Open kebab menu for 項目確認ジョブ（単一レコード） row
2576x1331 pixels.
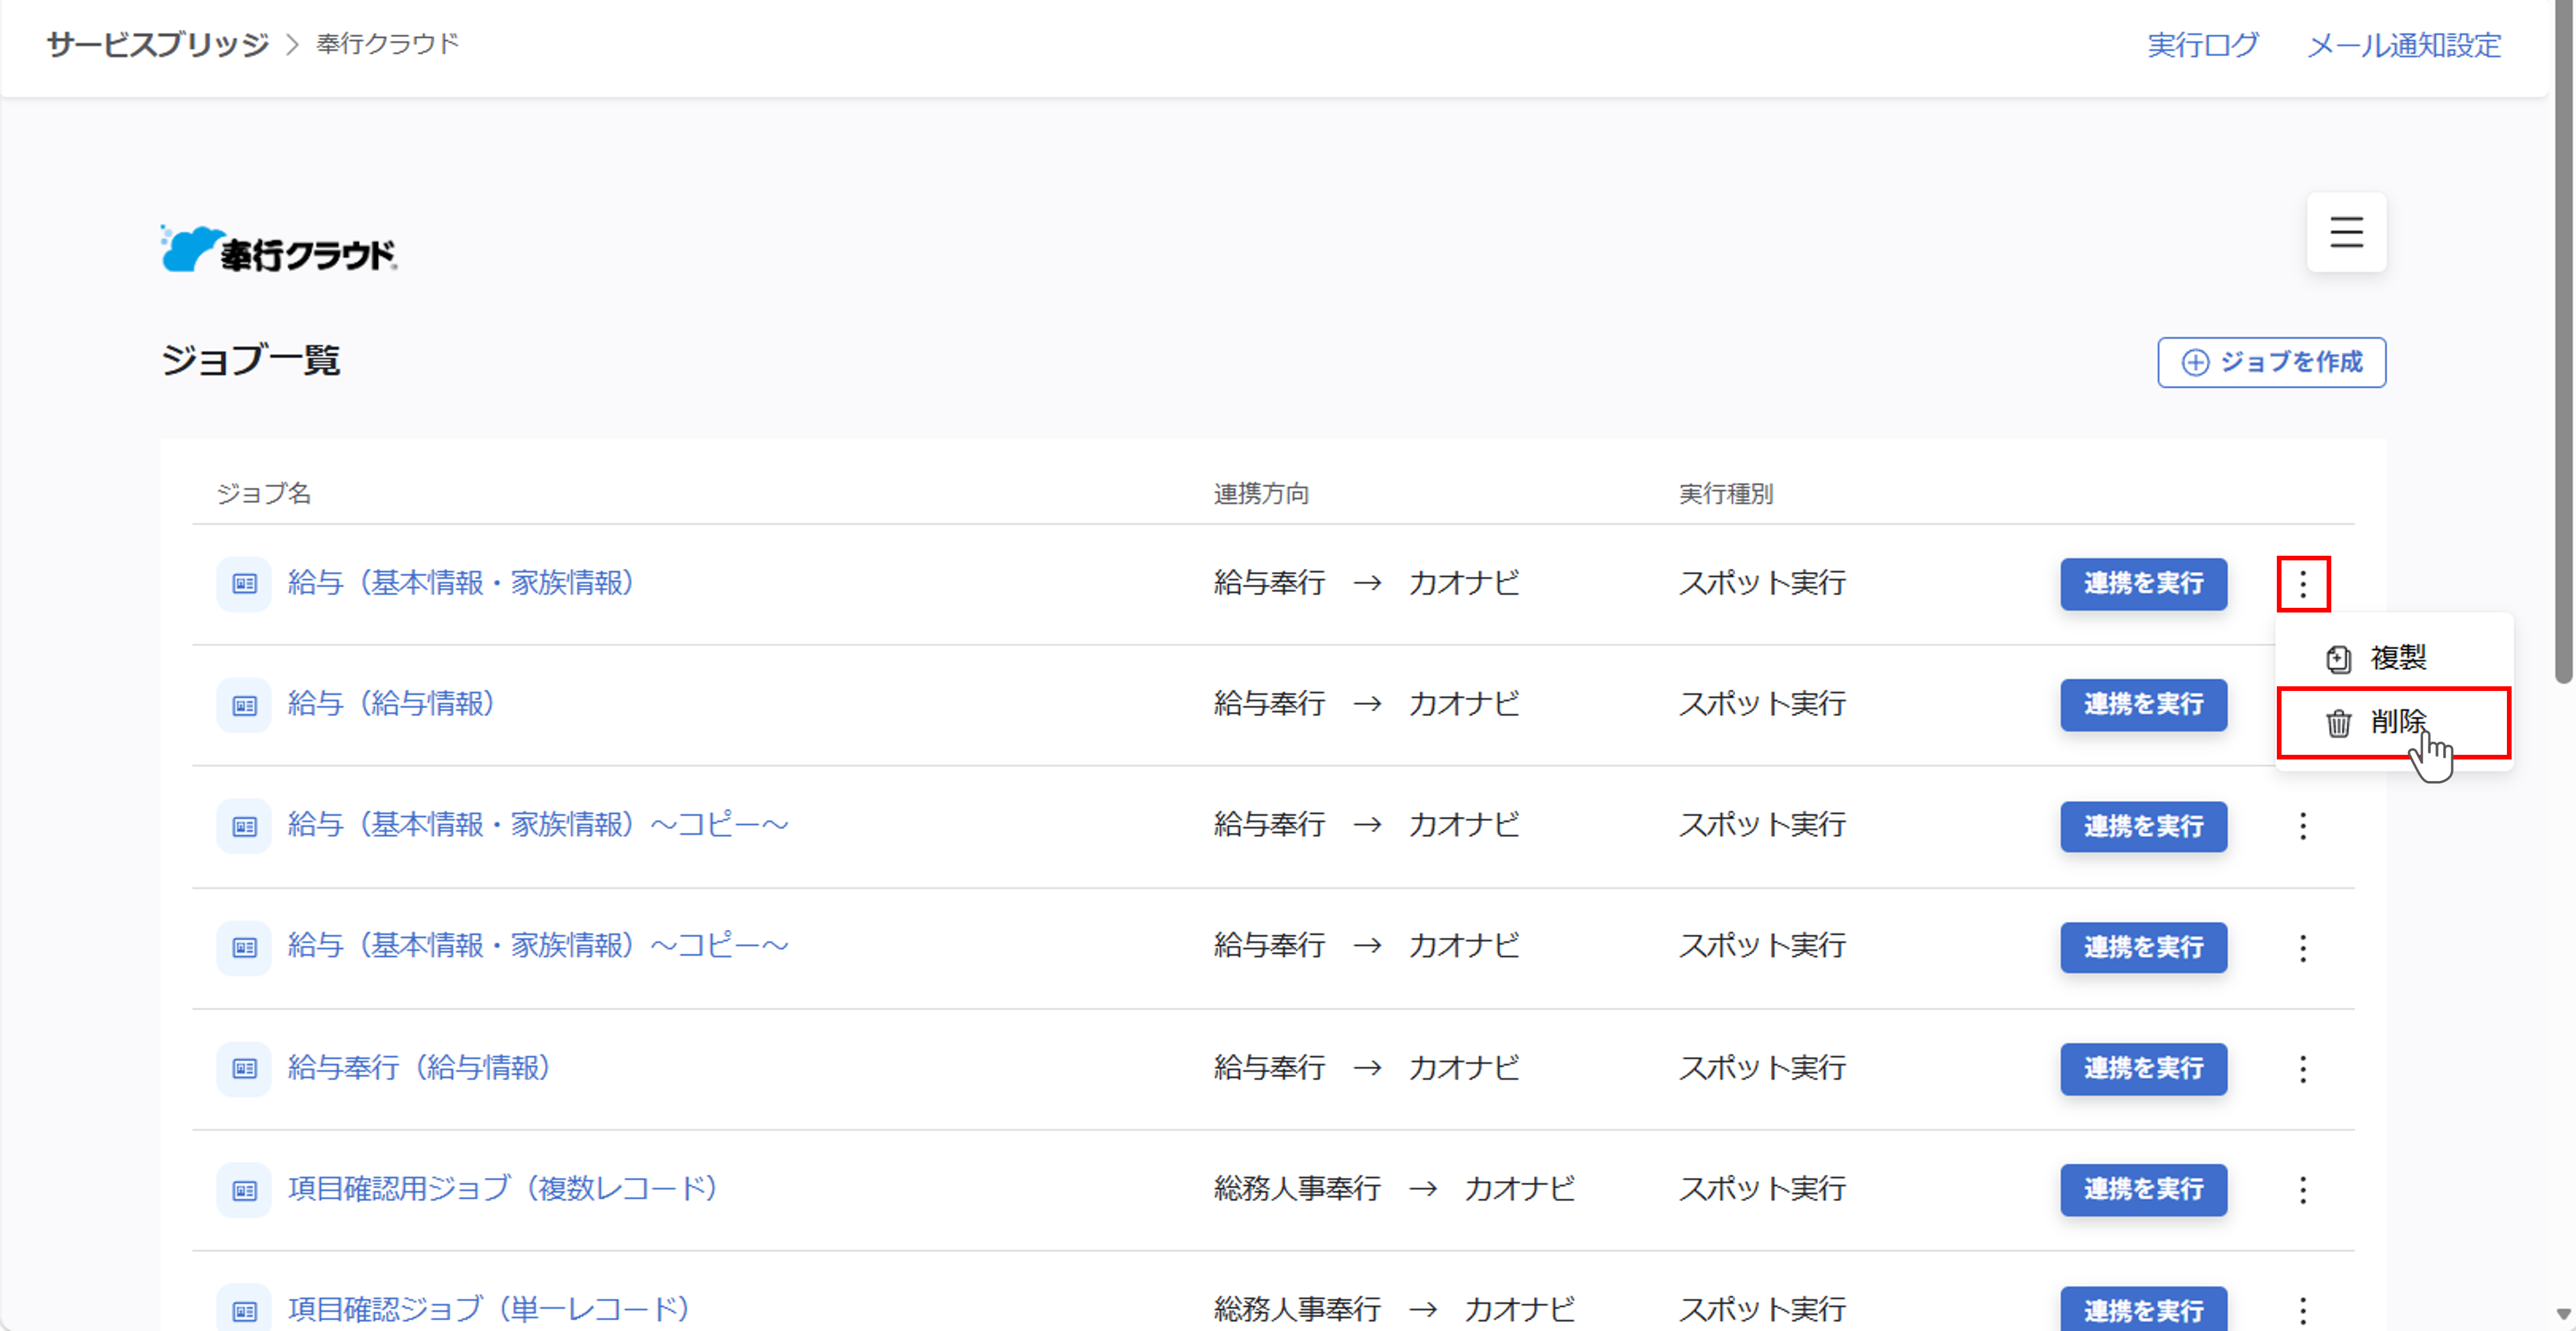click(2303, 1310)
